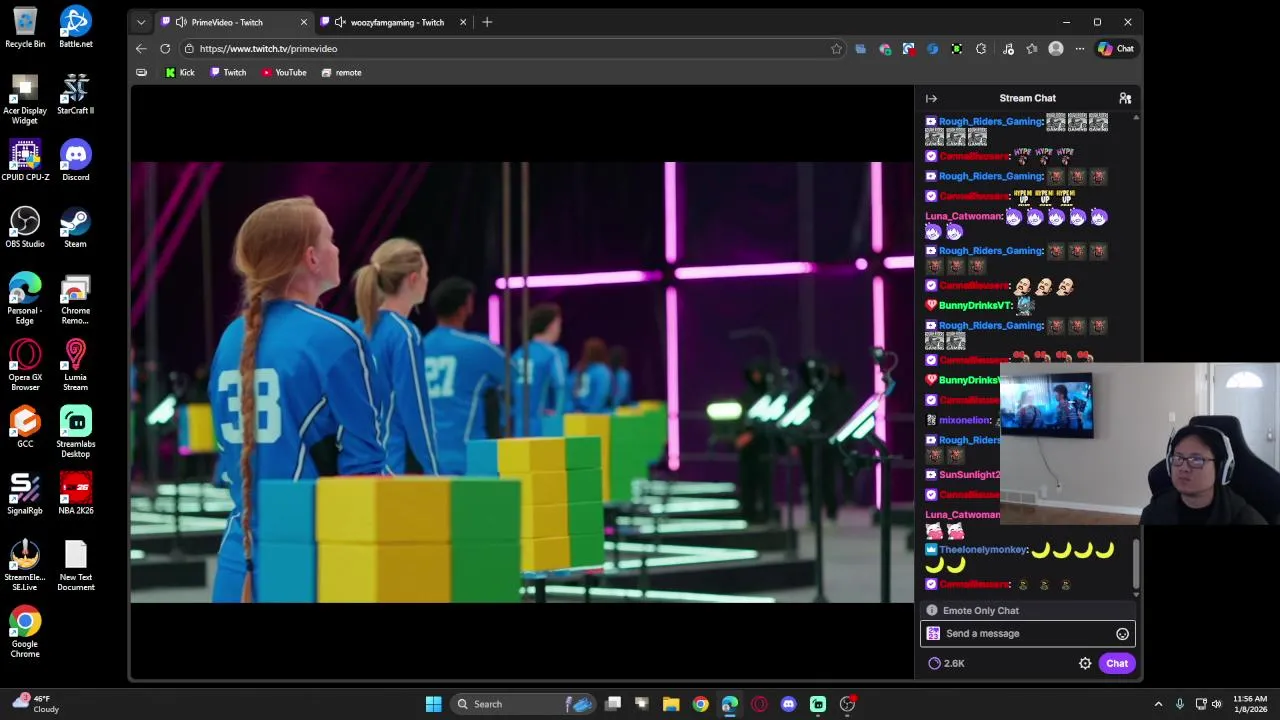
Task: Open the weather widget 46°F Cloudy
Action: [36, 704]
